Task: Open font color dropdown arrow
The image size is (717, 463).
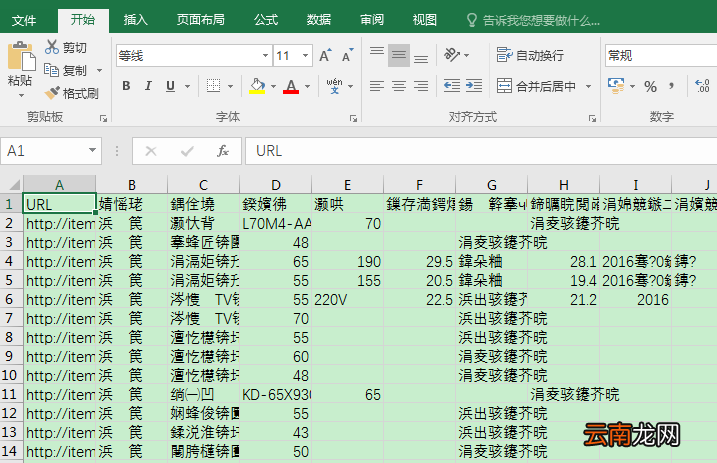Action: pyautogui.click(x=307, y=86)
